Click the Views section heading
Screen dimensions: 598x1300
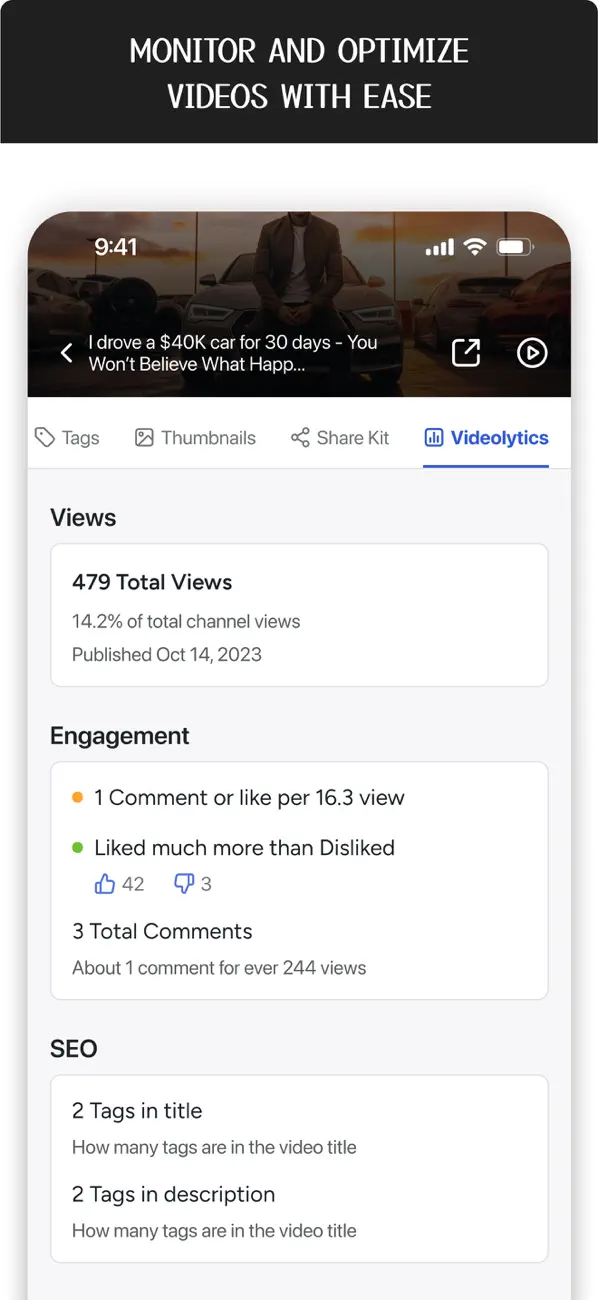[83, 518]
